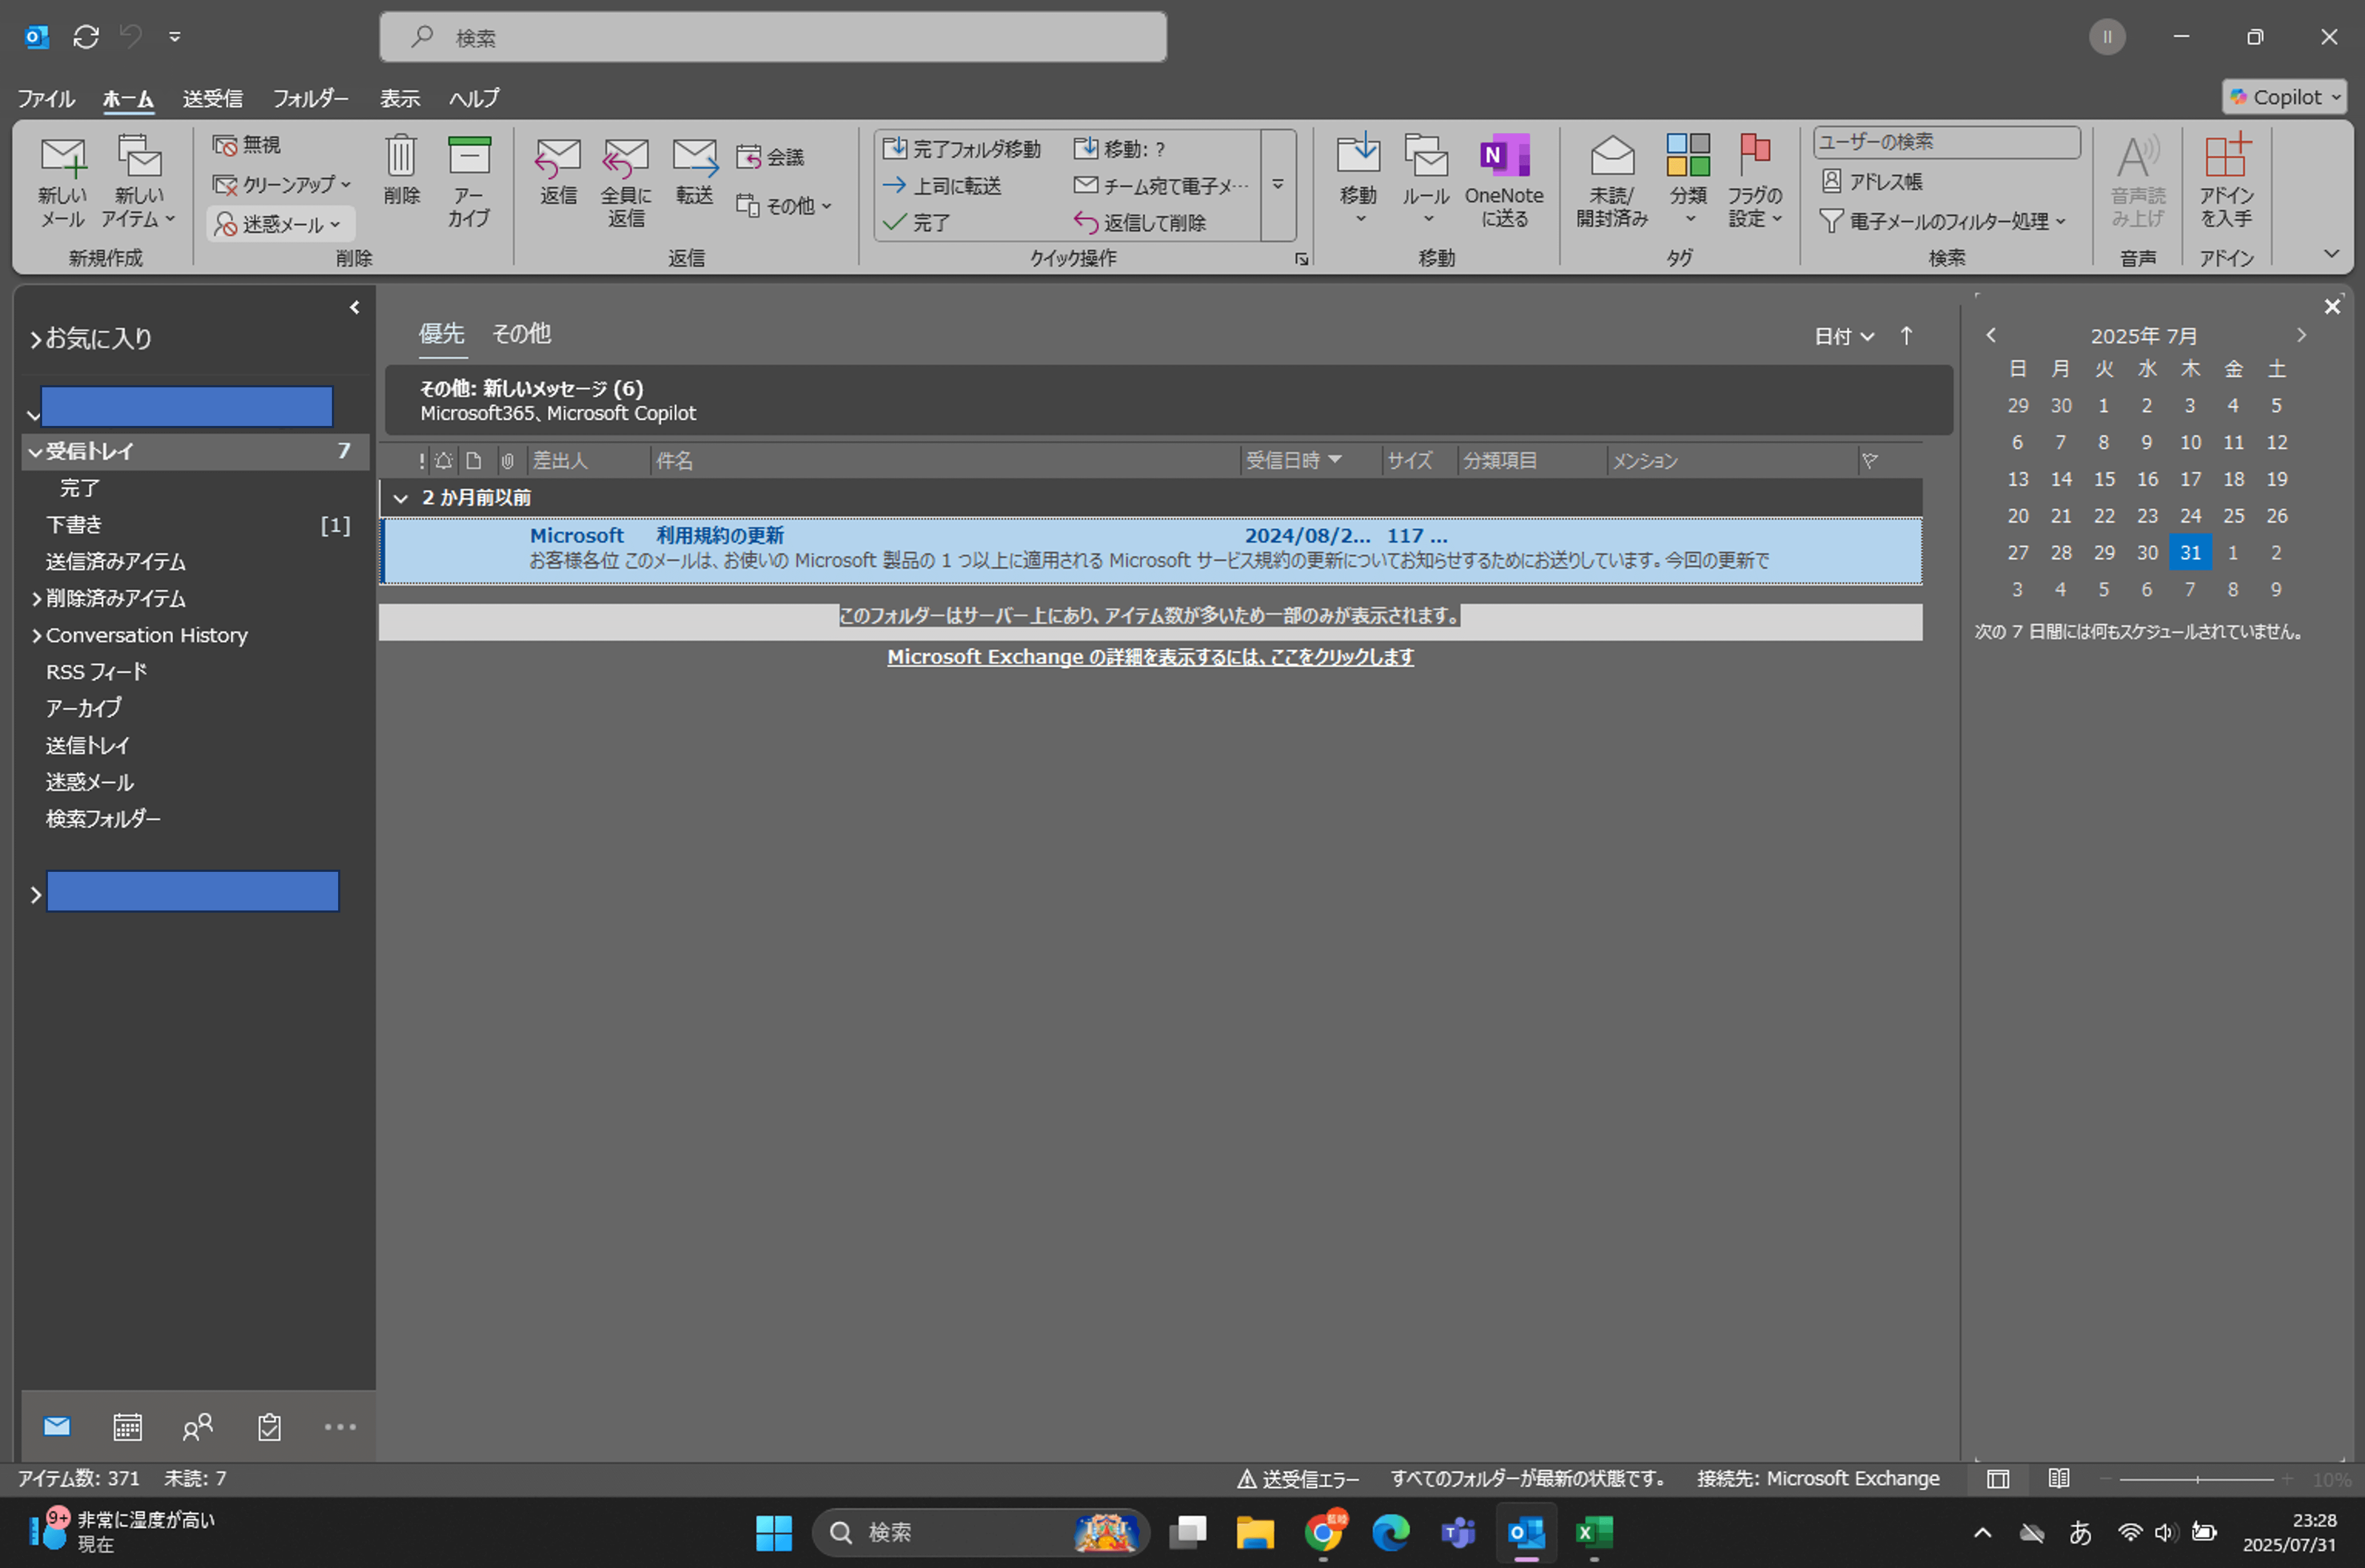This screenshot has height=1568, width=2365.
Task: Switch to the 表示 tab
Action: coord(399,98)
